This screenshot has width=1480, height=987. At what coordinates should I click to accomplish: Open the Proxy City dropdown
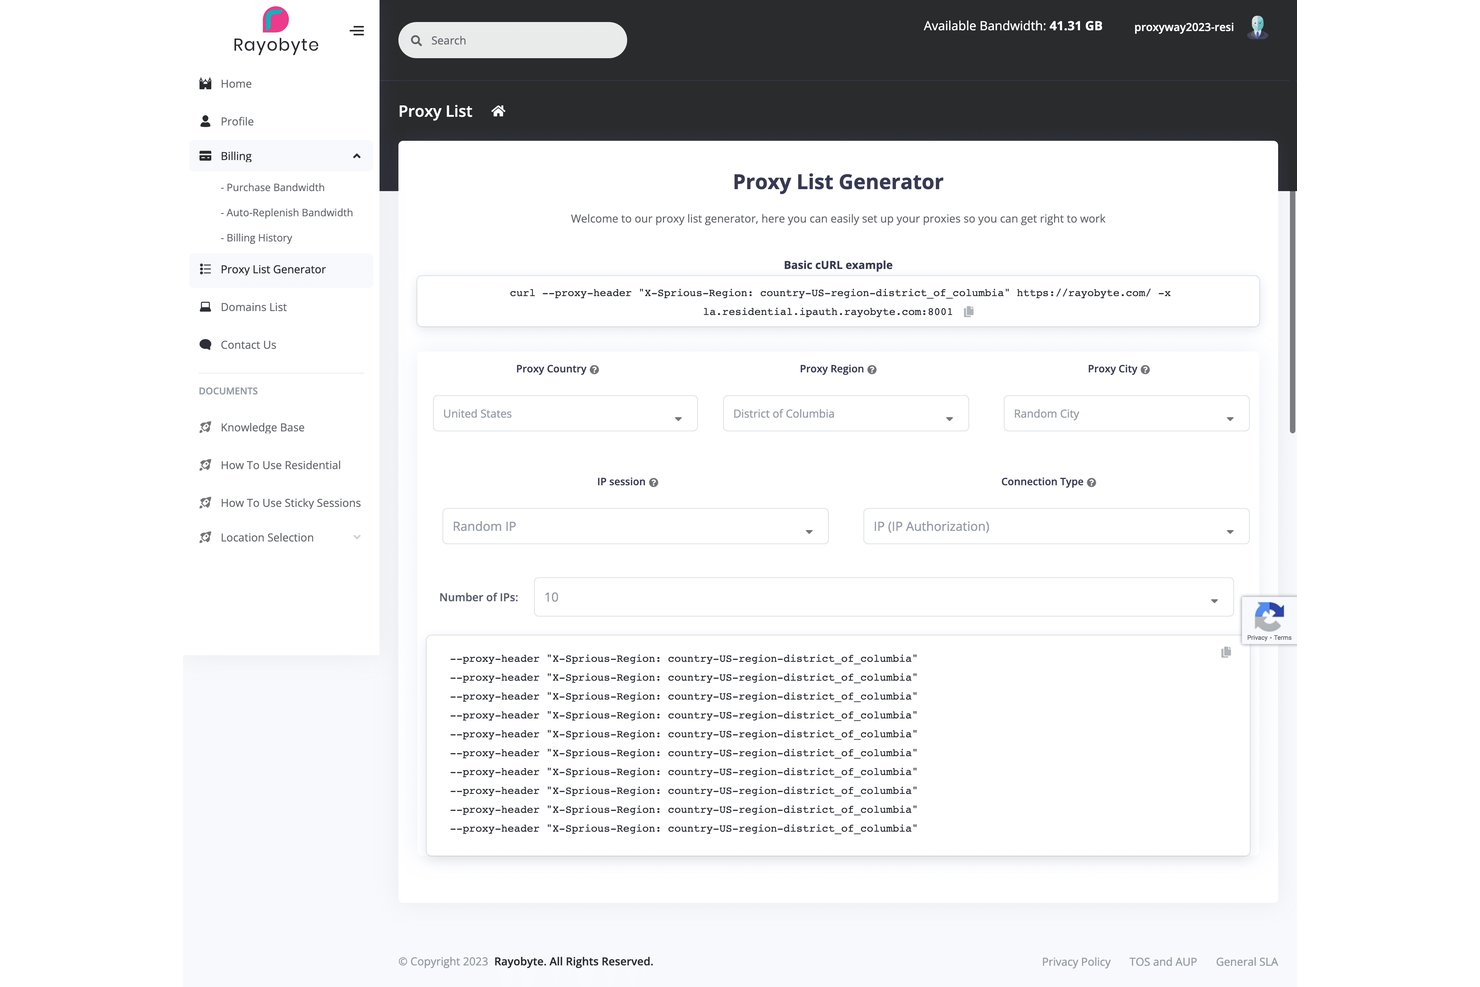click(x=1126, y=414)
